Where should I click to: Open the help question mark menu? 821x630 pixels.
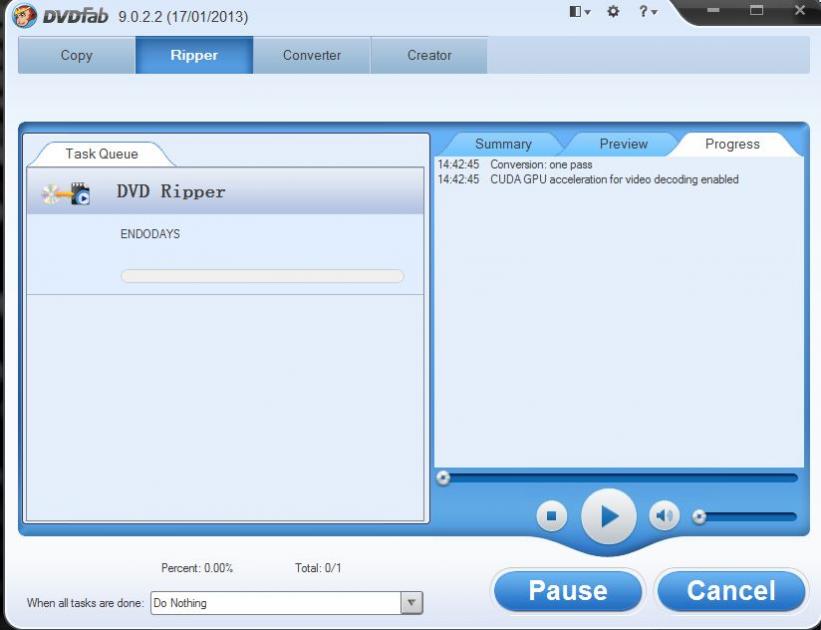[x=649, y=12]
